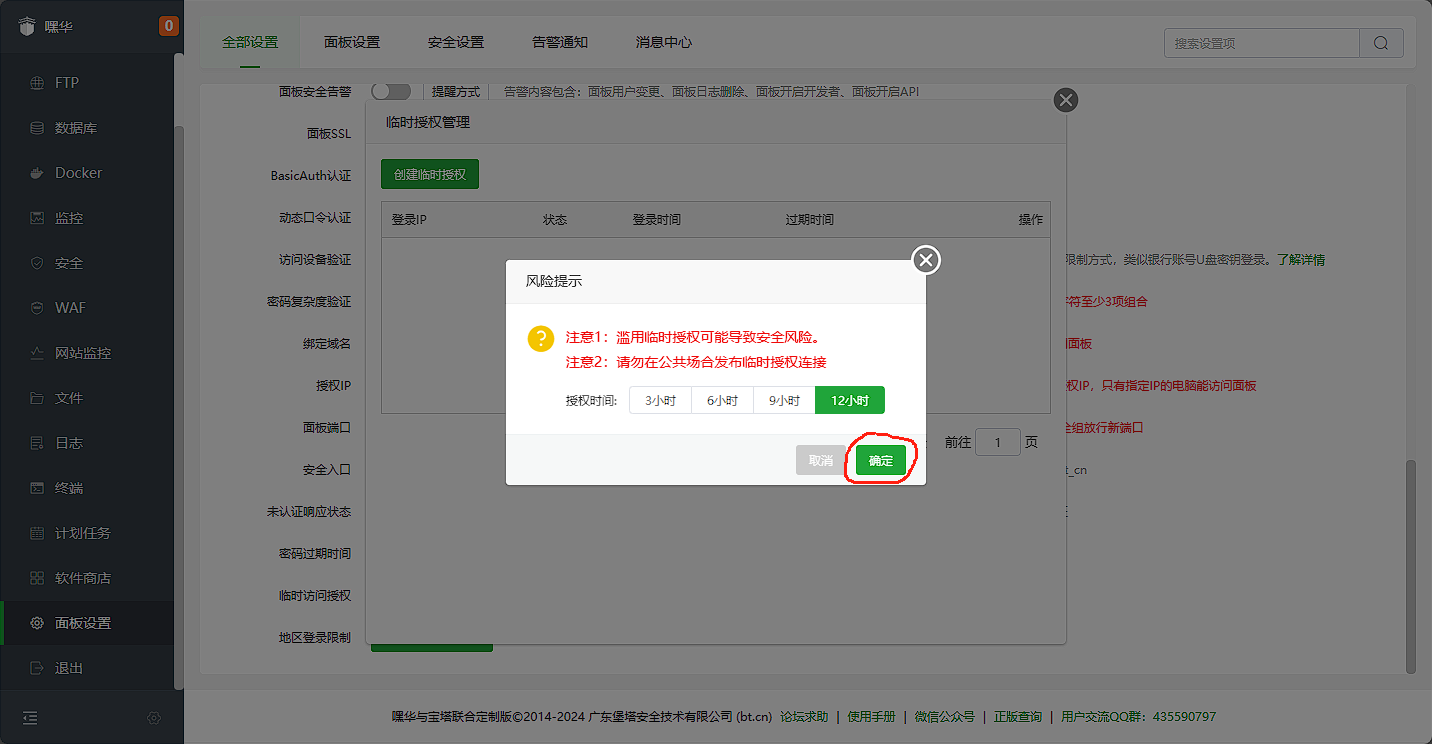Click the 终端 terminal icon

coord(37,488)
